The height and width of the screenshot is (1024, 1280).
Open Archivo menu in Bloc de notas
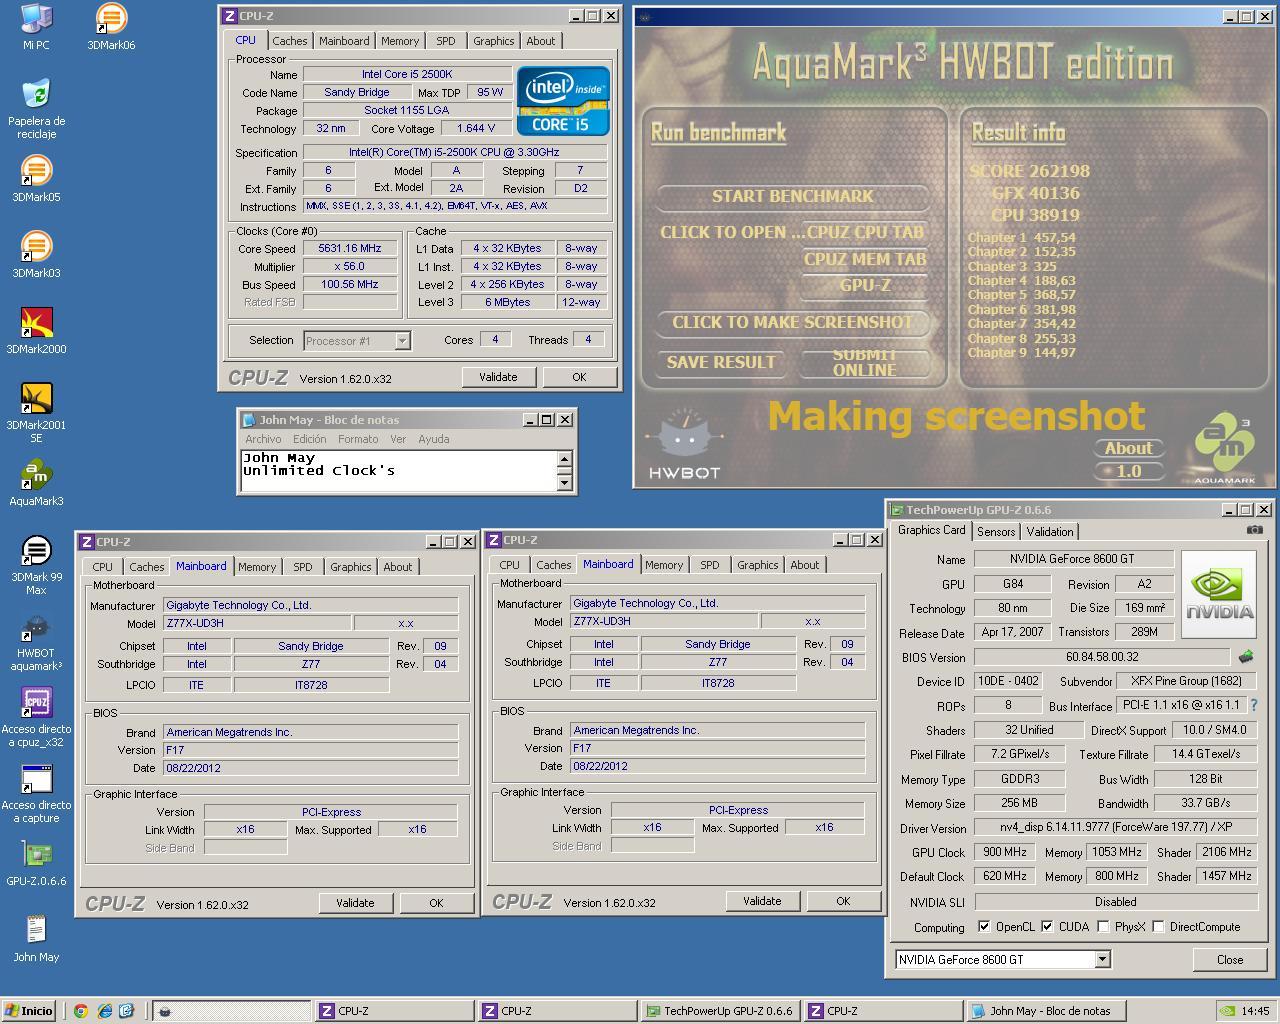(x=263, y=439)
